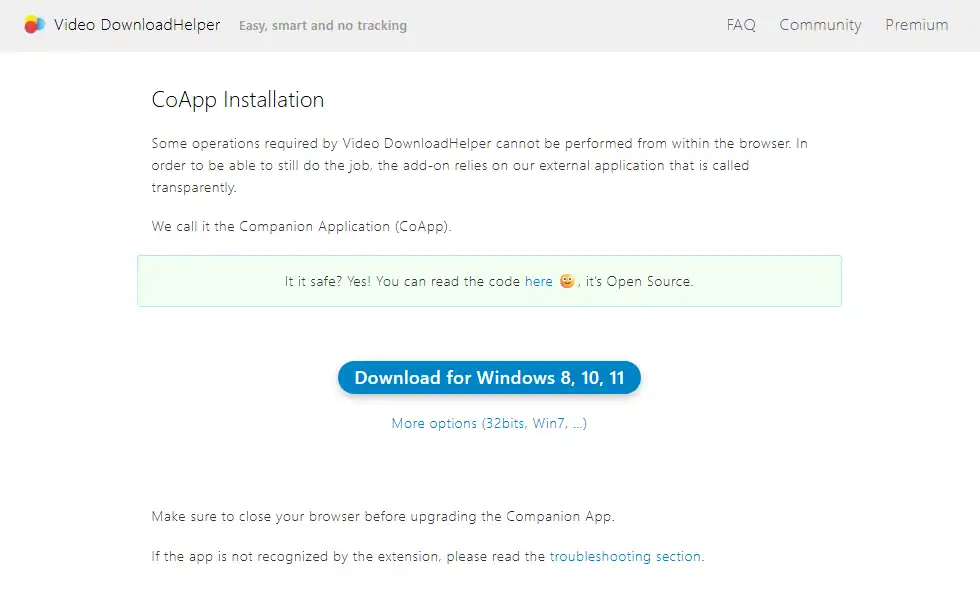Go to the Community section
Viewport: 980px width, 600px height.
[x=820, y=25]
